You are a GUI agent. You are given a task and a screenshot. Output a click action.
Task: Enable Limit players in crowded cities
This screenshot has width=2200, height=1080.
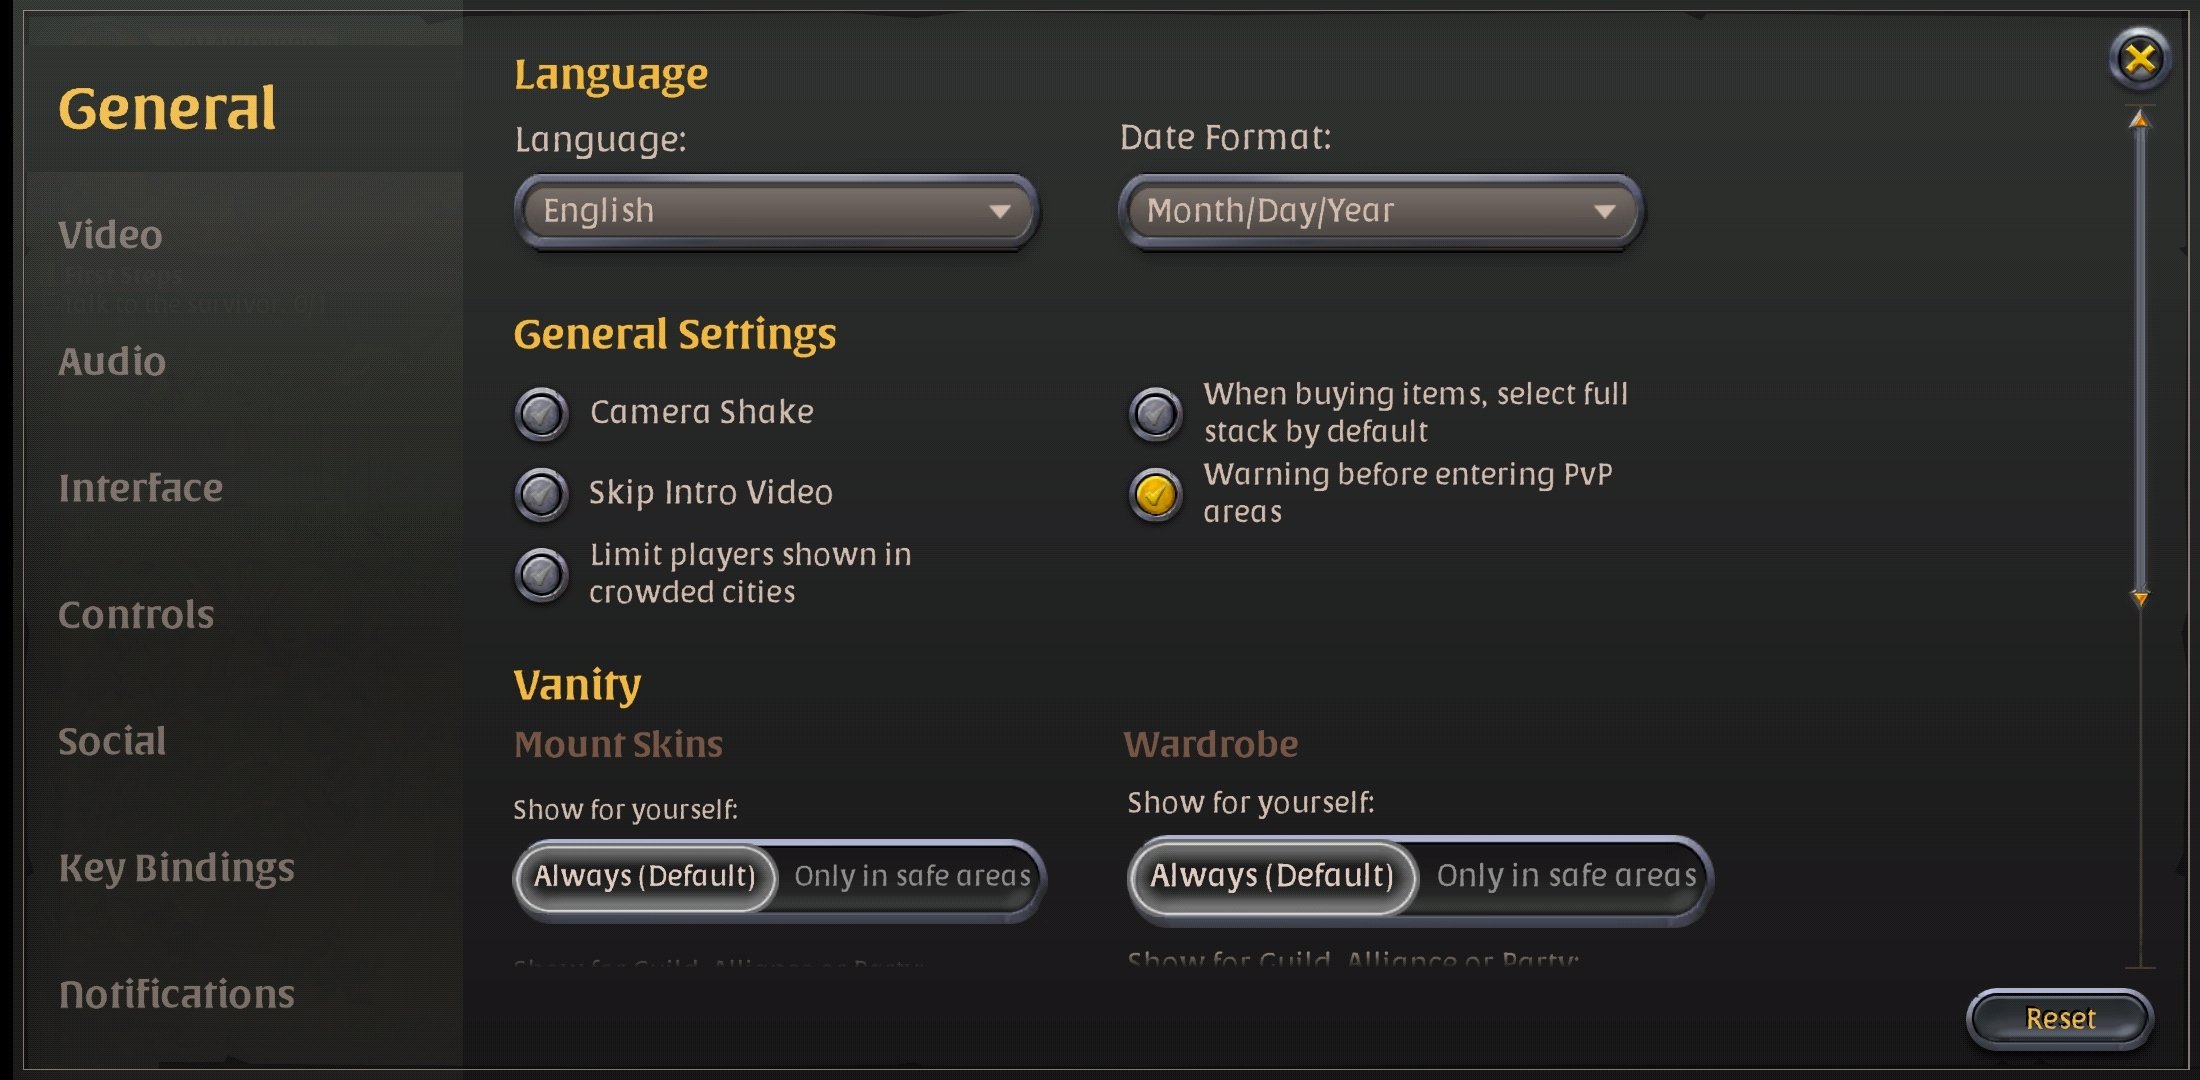tap(543, 571)
